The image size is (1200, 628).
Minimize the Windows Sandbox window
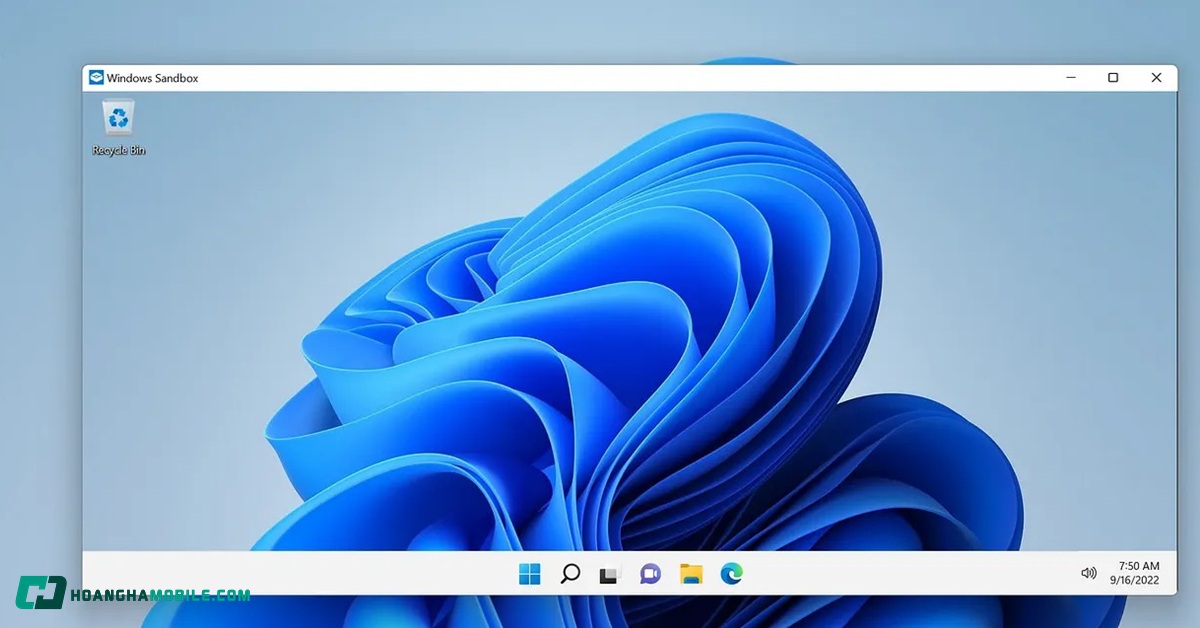pyautogui.click(x=1070, y=77)
